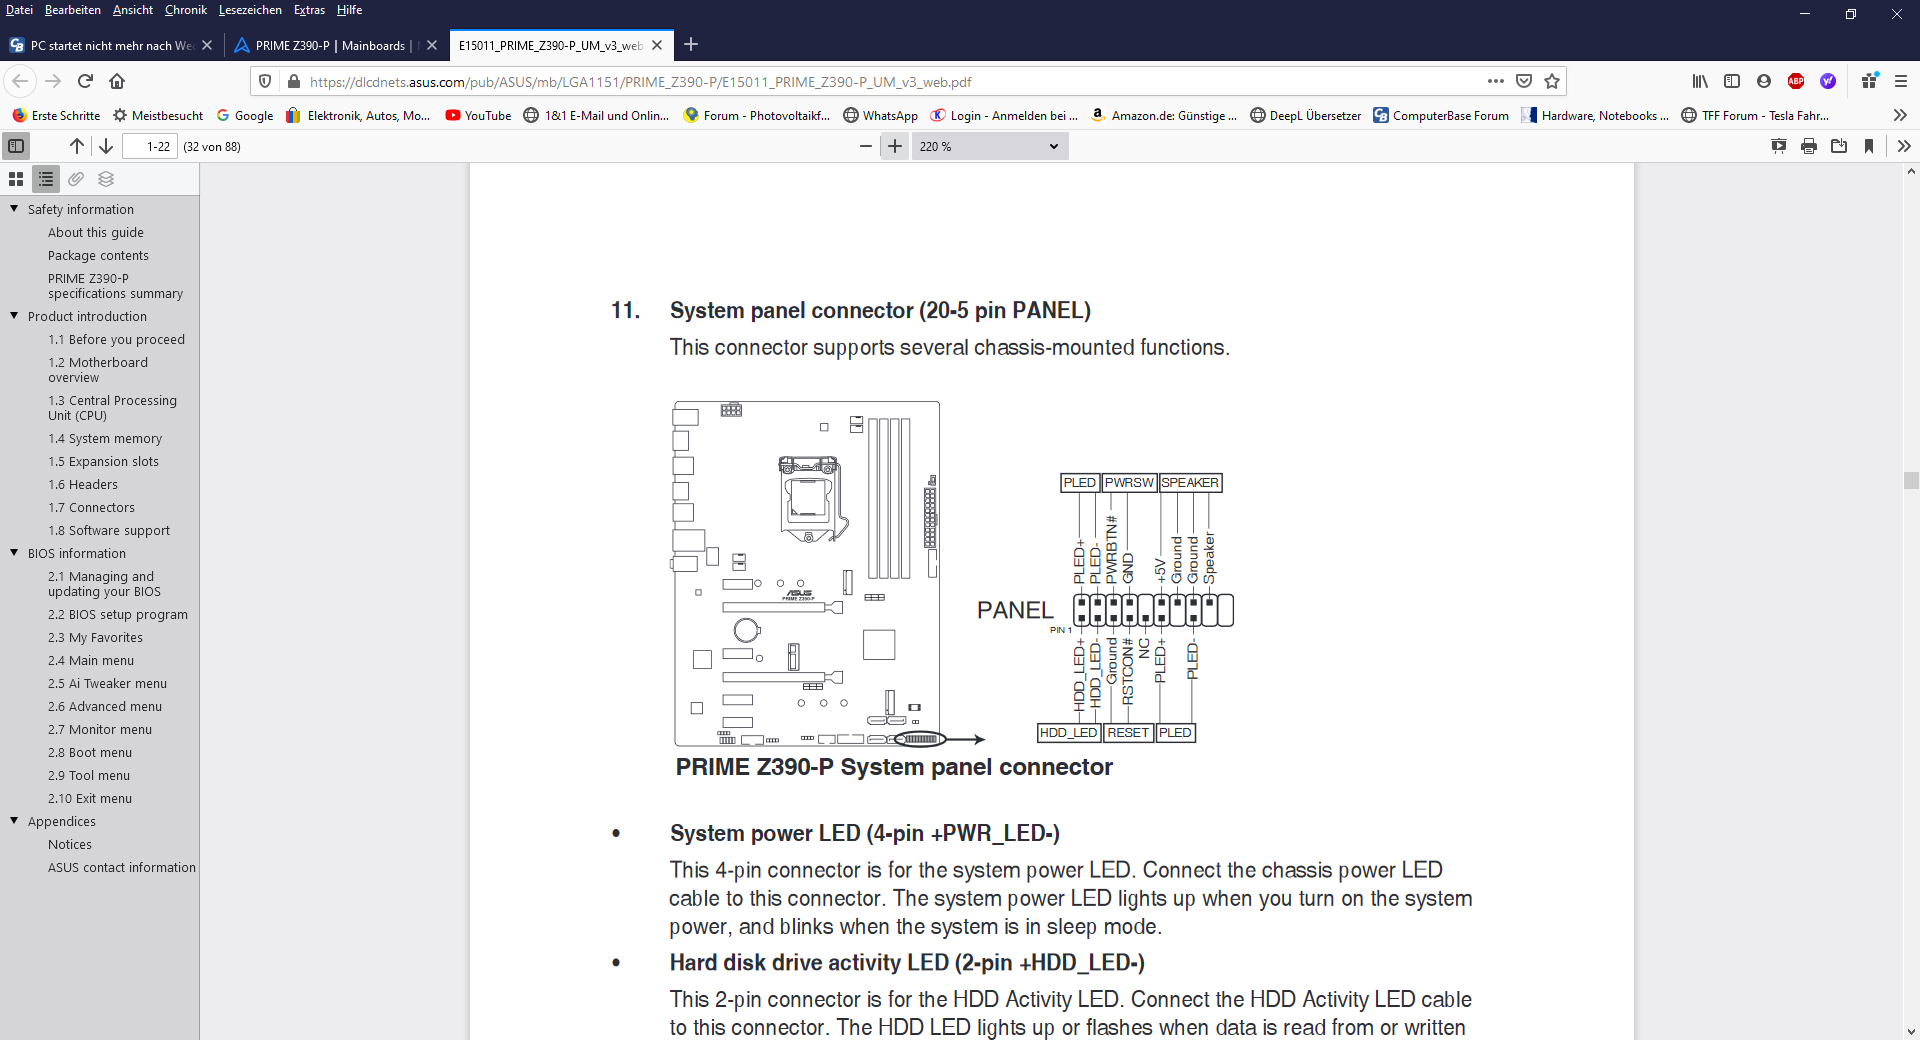Go to previous PDF page
The height and width of the screenshot is (1040, 1920).
(77, 146)
